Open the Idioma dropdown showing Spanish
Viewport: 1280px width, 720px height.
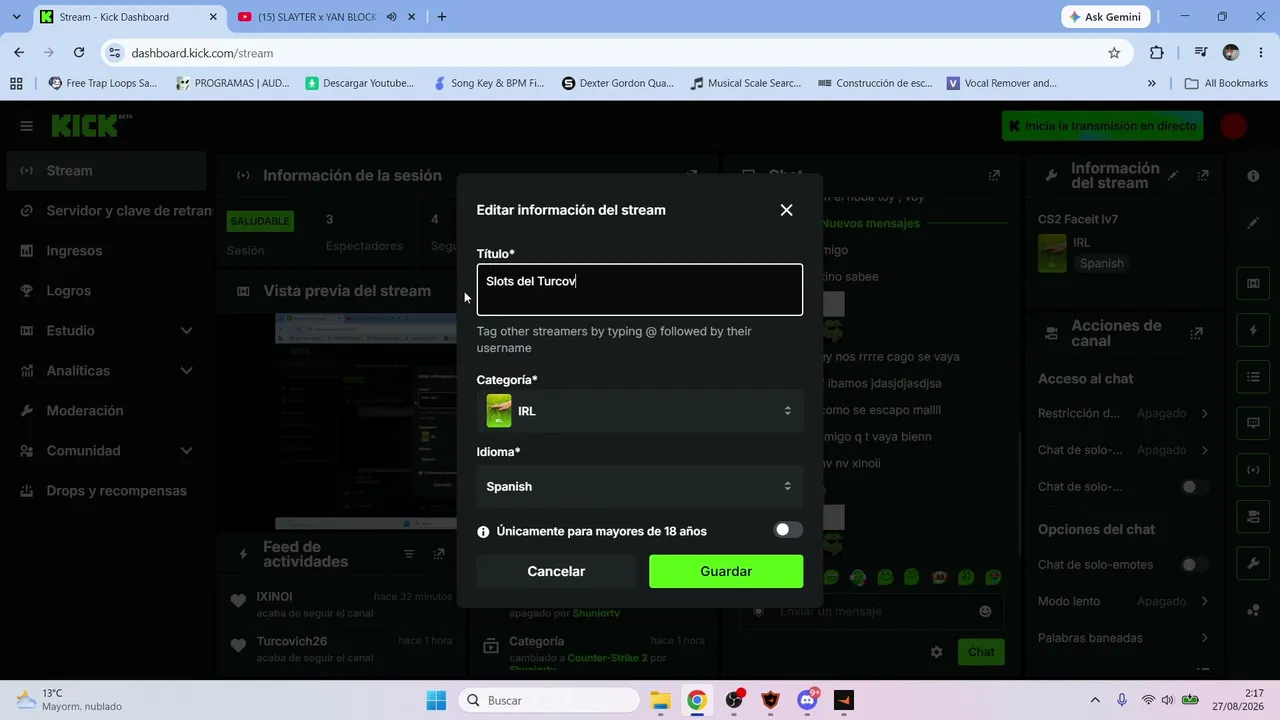pyautogui.click(x=640, y=486)
